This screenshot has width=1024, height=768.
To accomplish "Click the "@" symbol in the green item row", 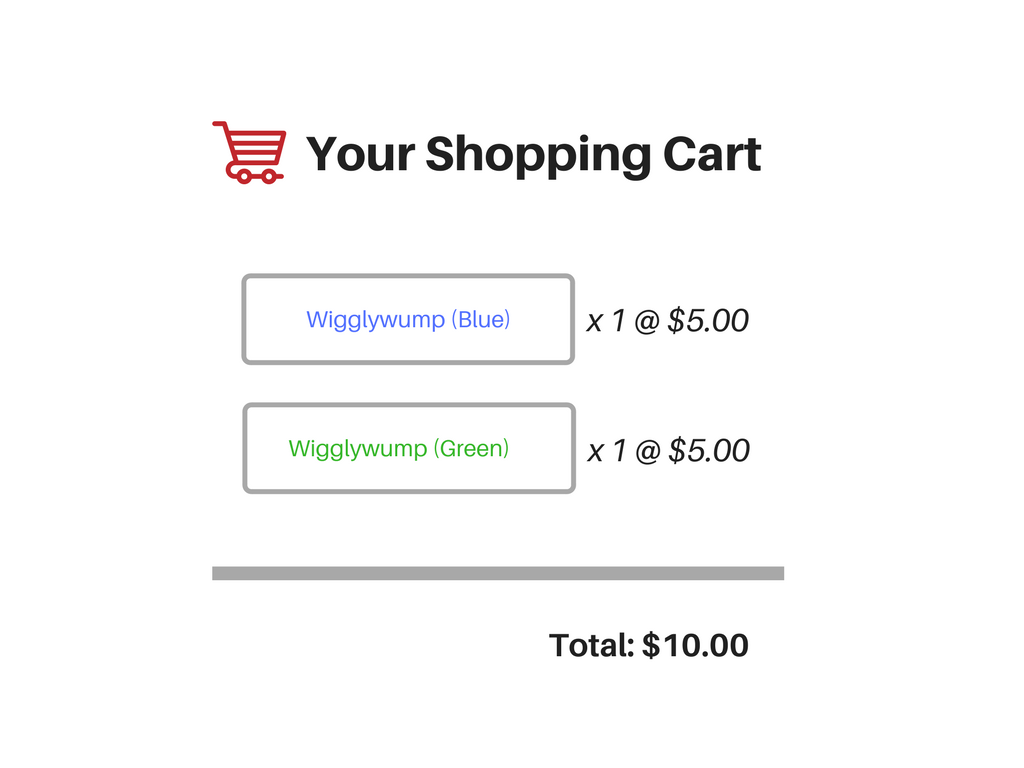I will 648,451.
